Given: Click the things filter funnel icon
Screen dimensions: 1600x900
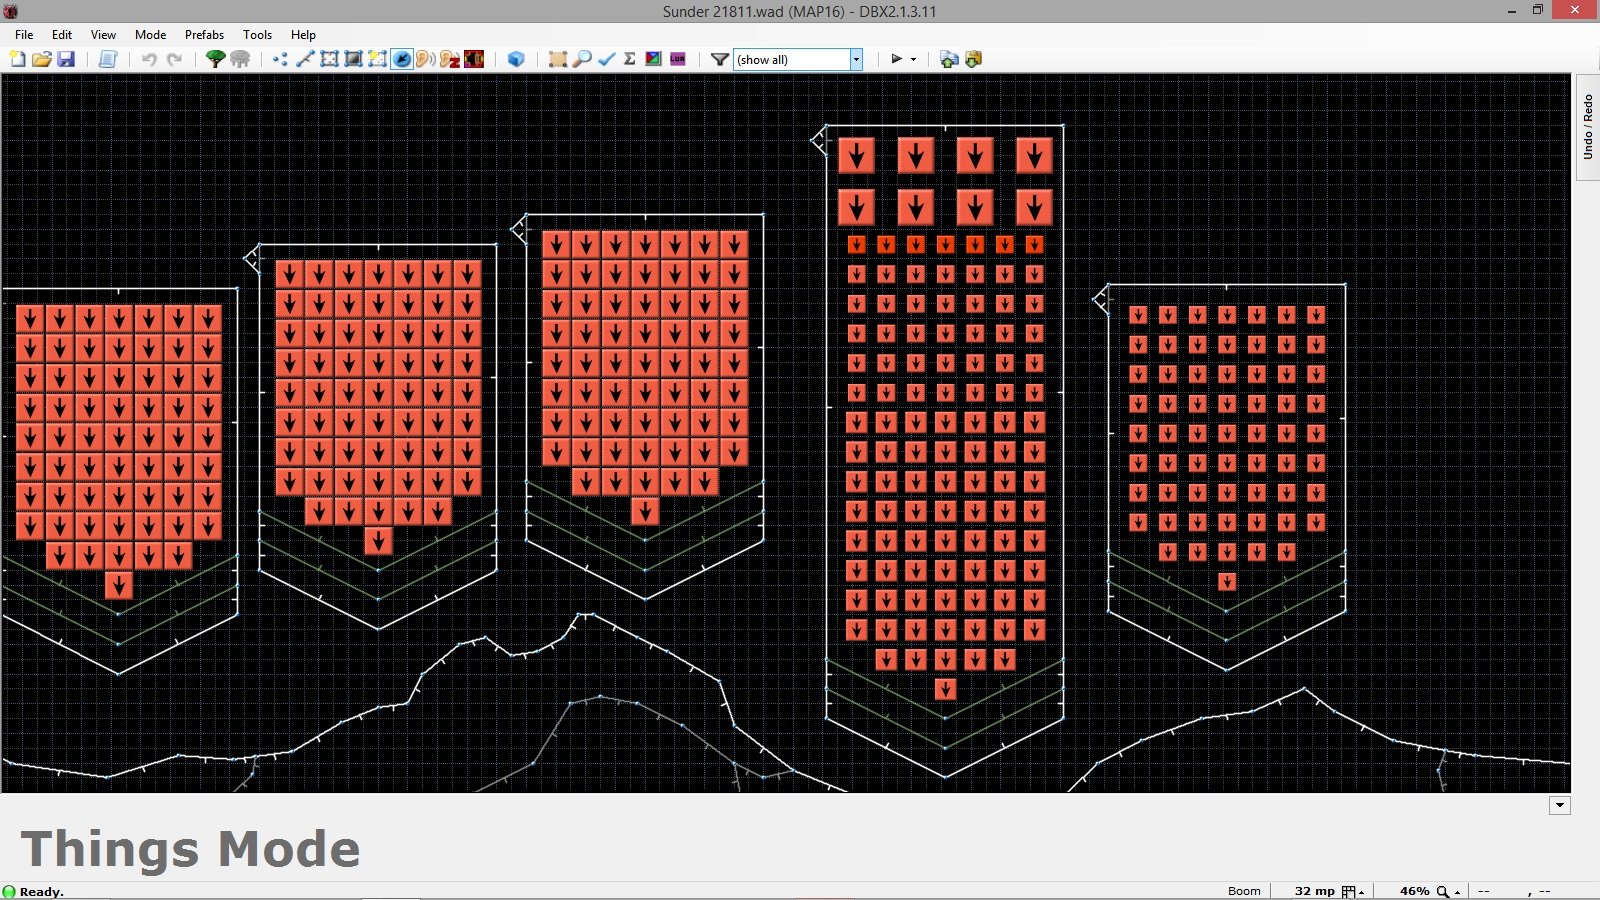Looking at the screenshot, I should (719, 59).
